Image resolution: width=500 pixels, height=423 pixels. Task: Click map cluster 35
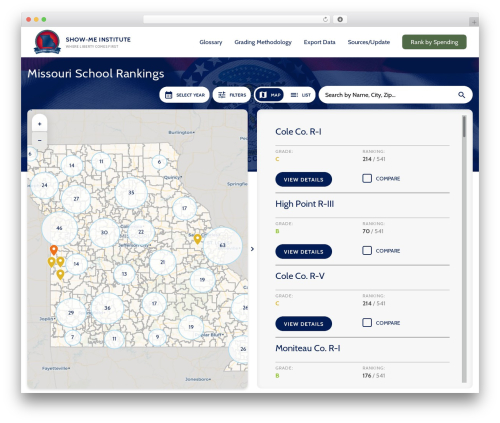click(x=131, y=193)
